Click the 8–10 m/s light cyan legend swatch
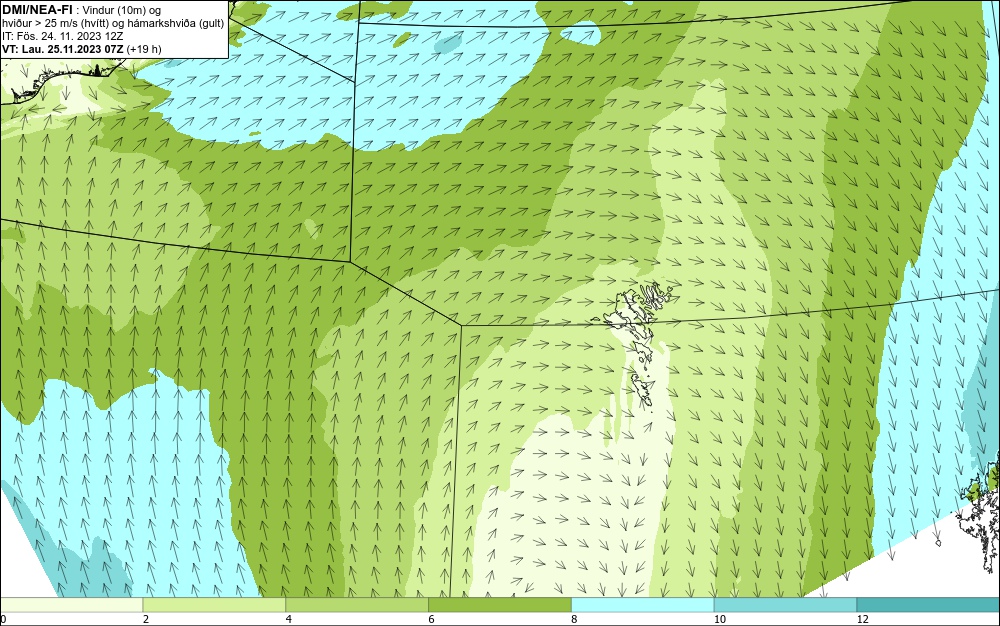The width and height of the screenshot is (1000, 626). [643, 605]
